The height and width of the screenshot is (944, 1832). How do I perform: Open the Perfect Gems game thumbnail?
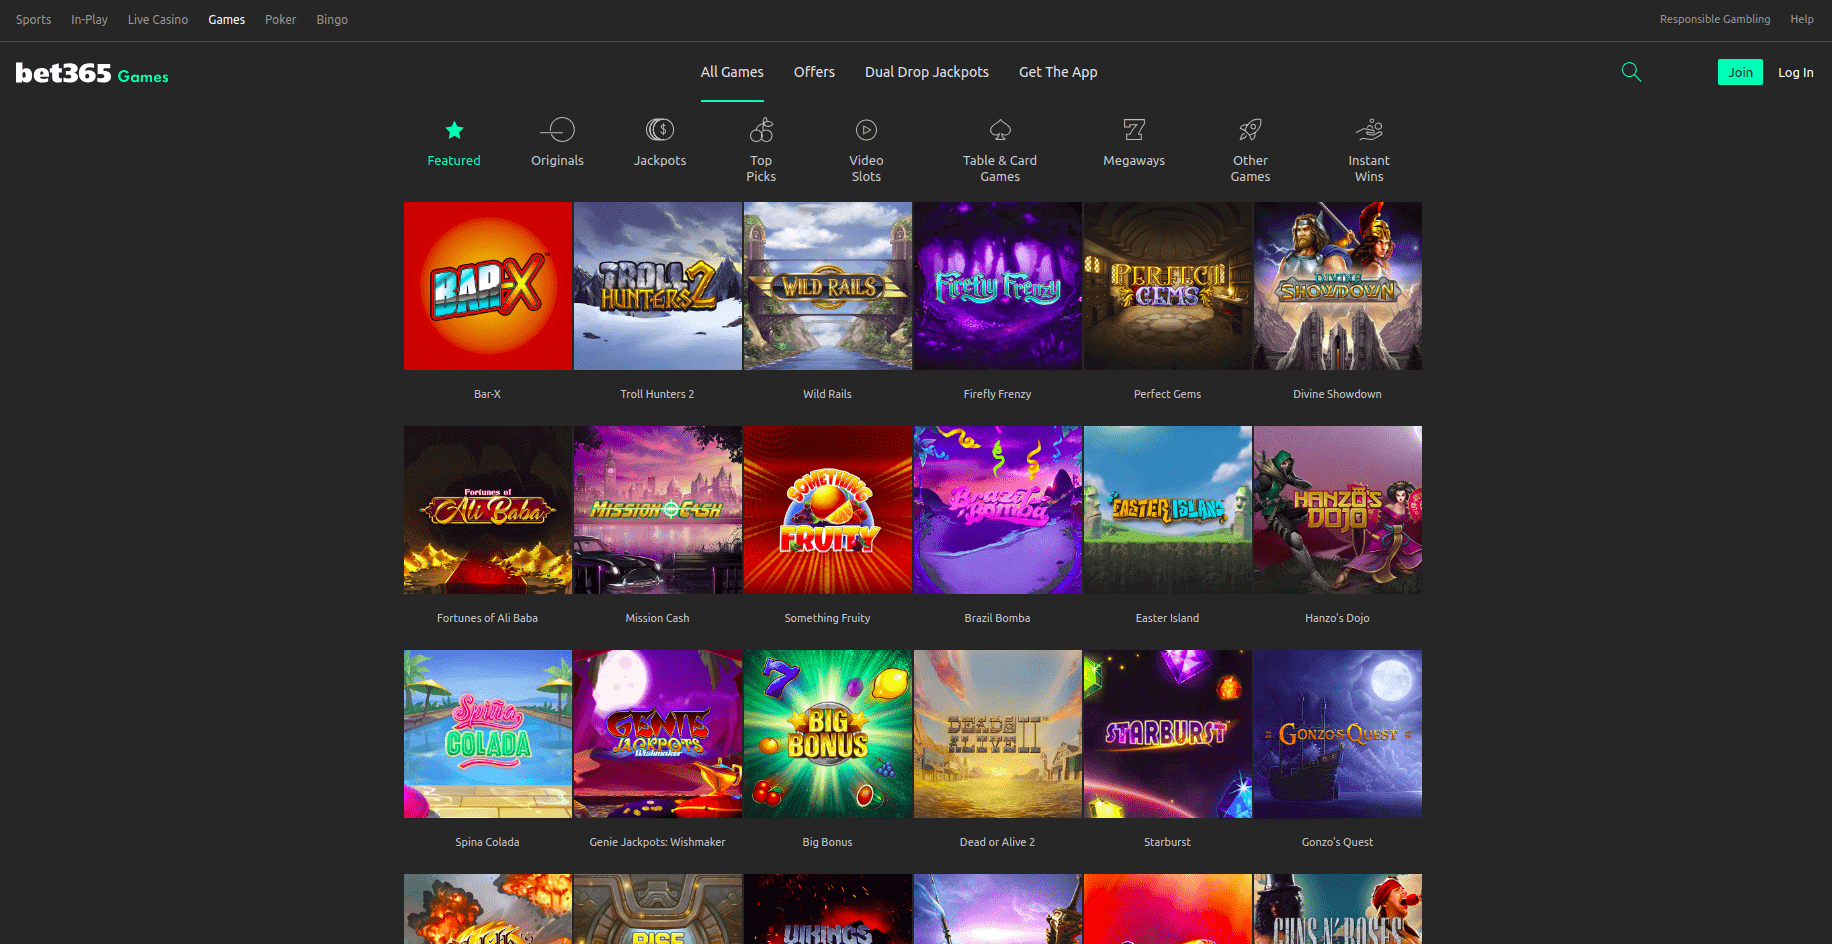pyautogui.click(x=1168, y=286)
